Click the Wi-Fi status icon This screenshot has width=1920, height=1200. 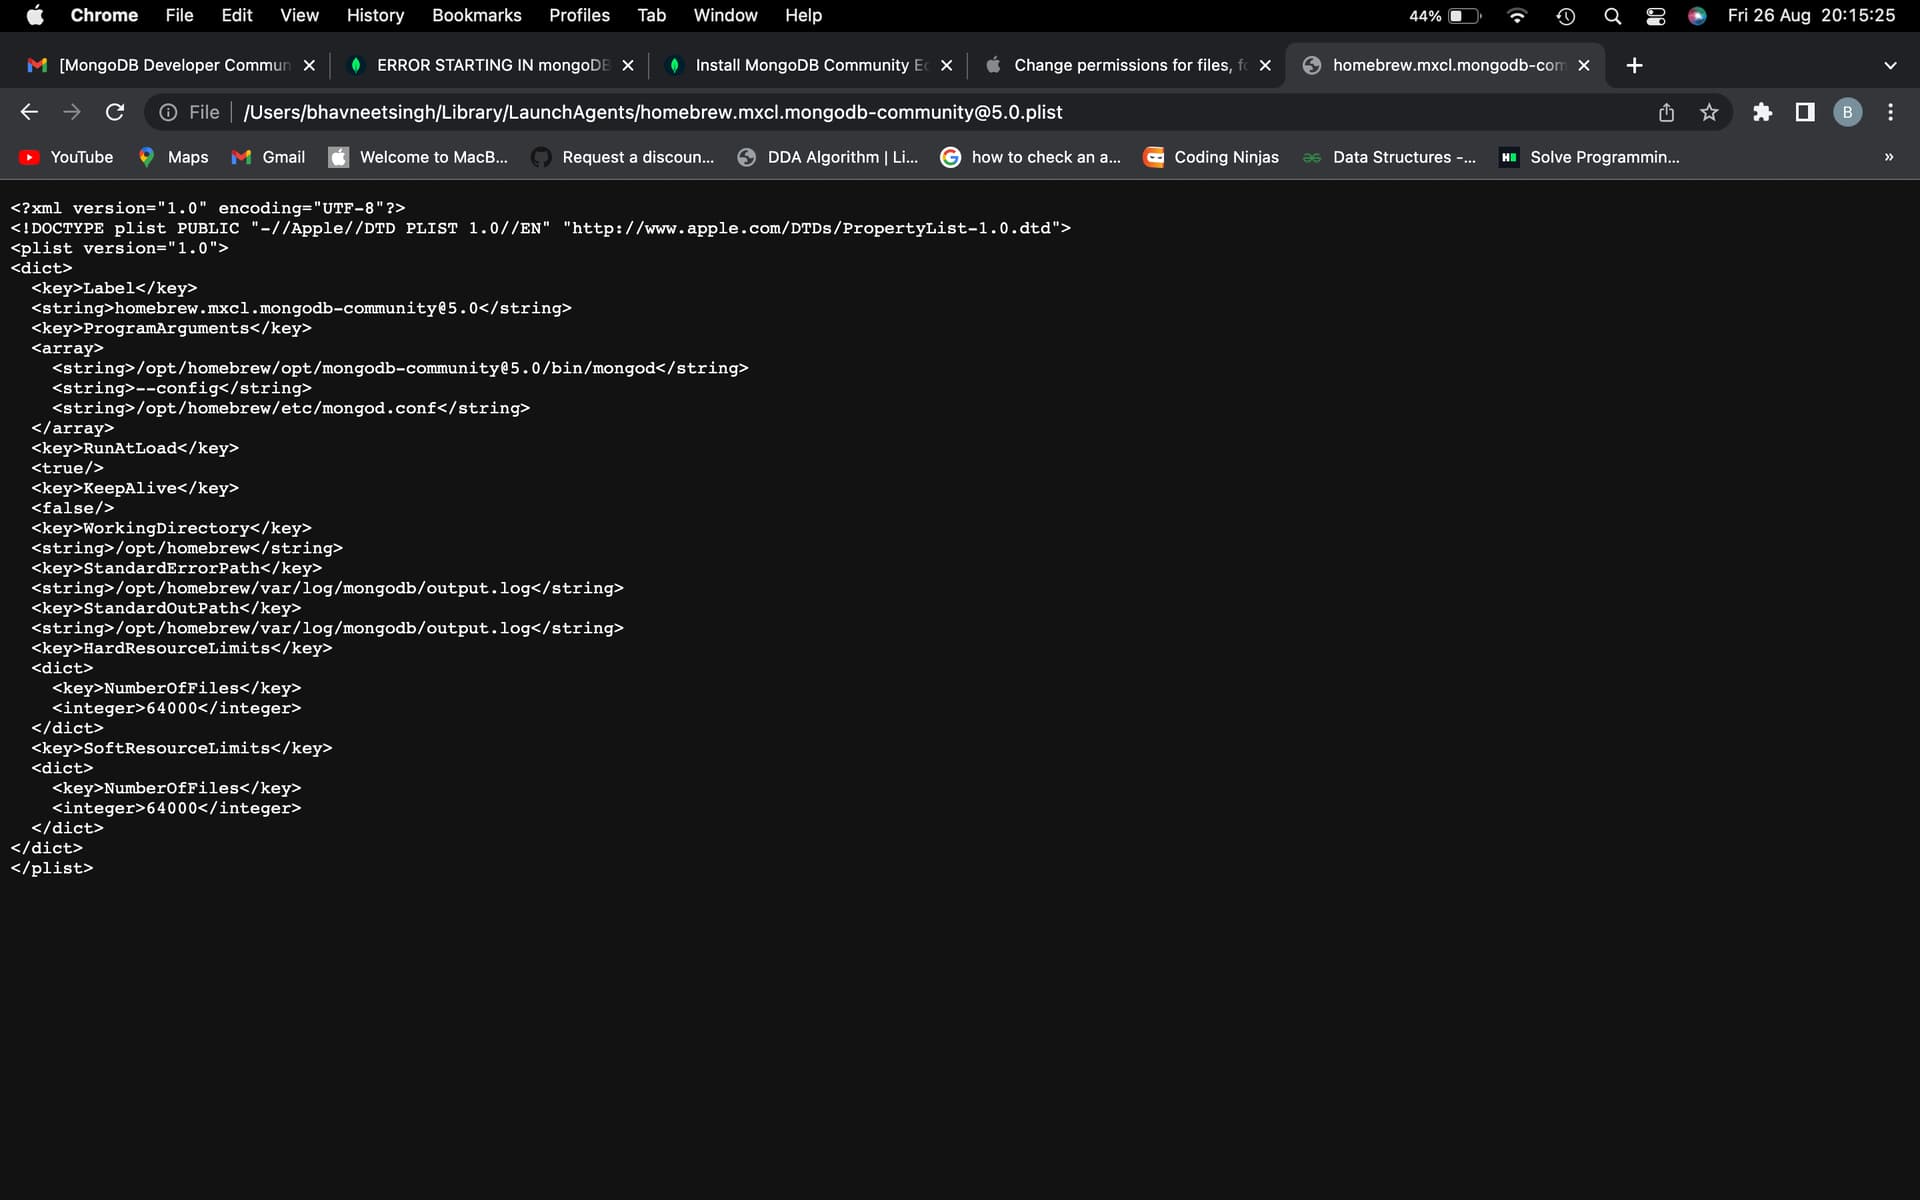(1517, 16)
